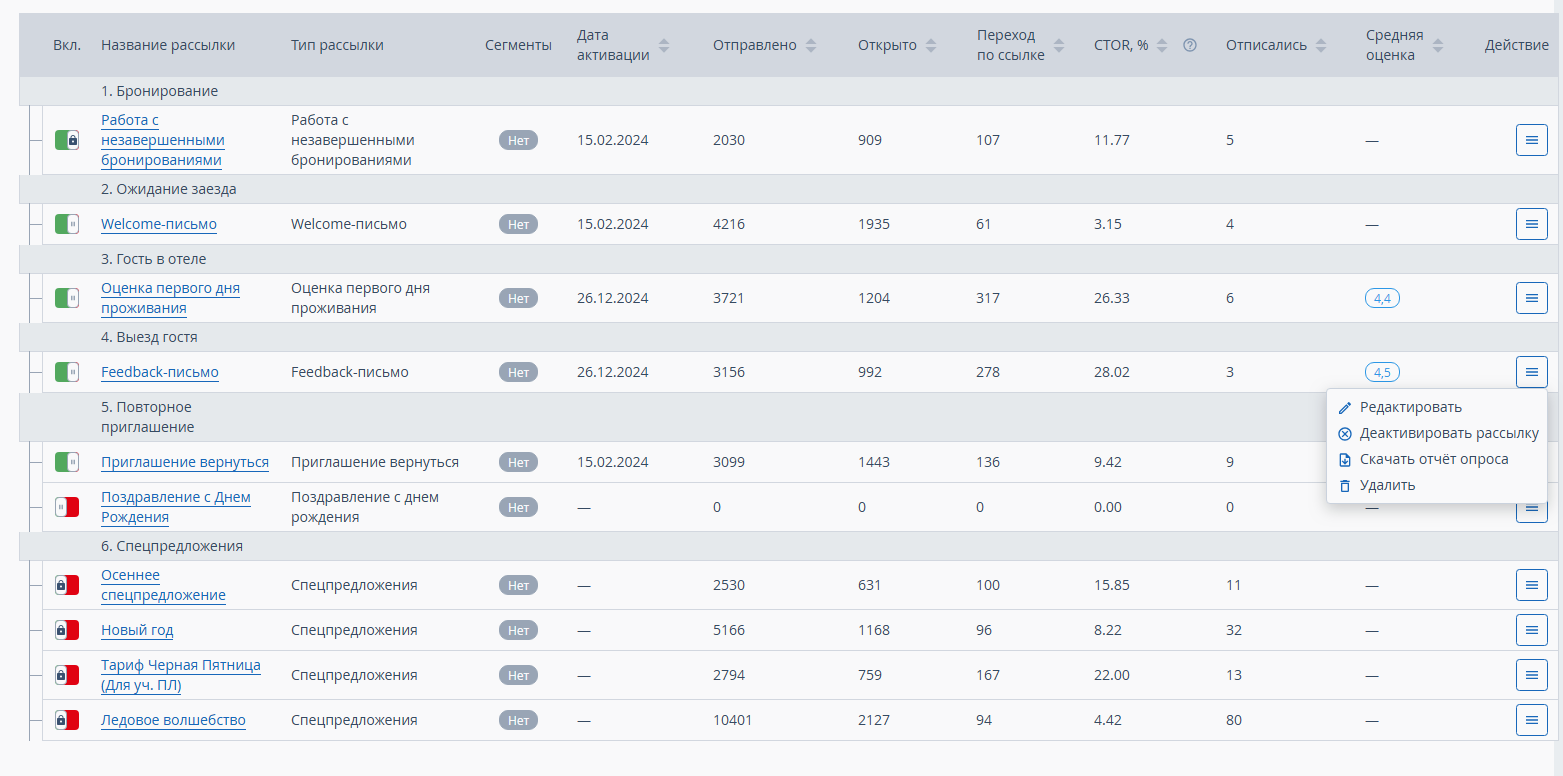The width and height of the screenshot is (1563, 776).
Task: Open the Осеннее спецпредложение link
Action: (x=163, y=585)
